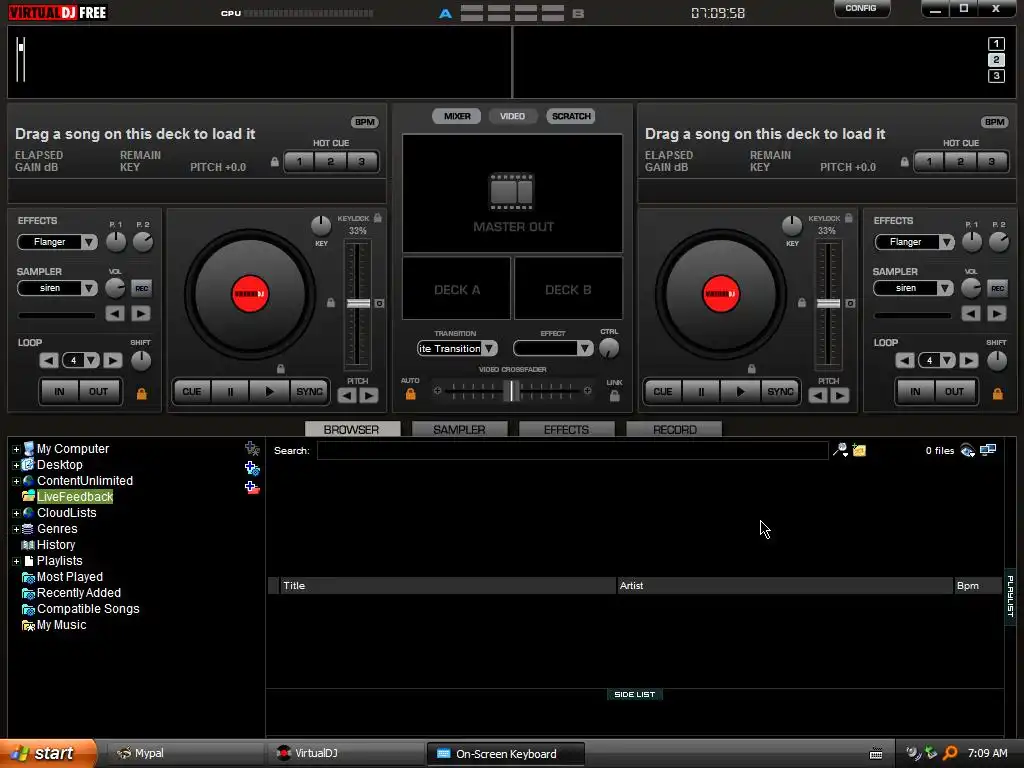Click add favorite folder star icon
The image size is (1024, 768).
click(252, 449)
